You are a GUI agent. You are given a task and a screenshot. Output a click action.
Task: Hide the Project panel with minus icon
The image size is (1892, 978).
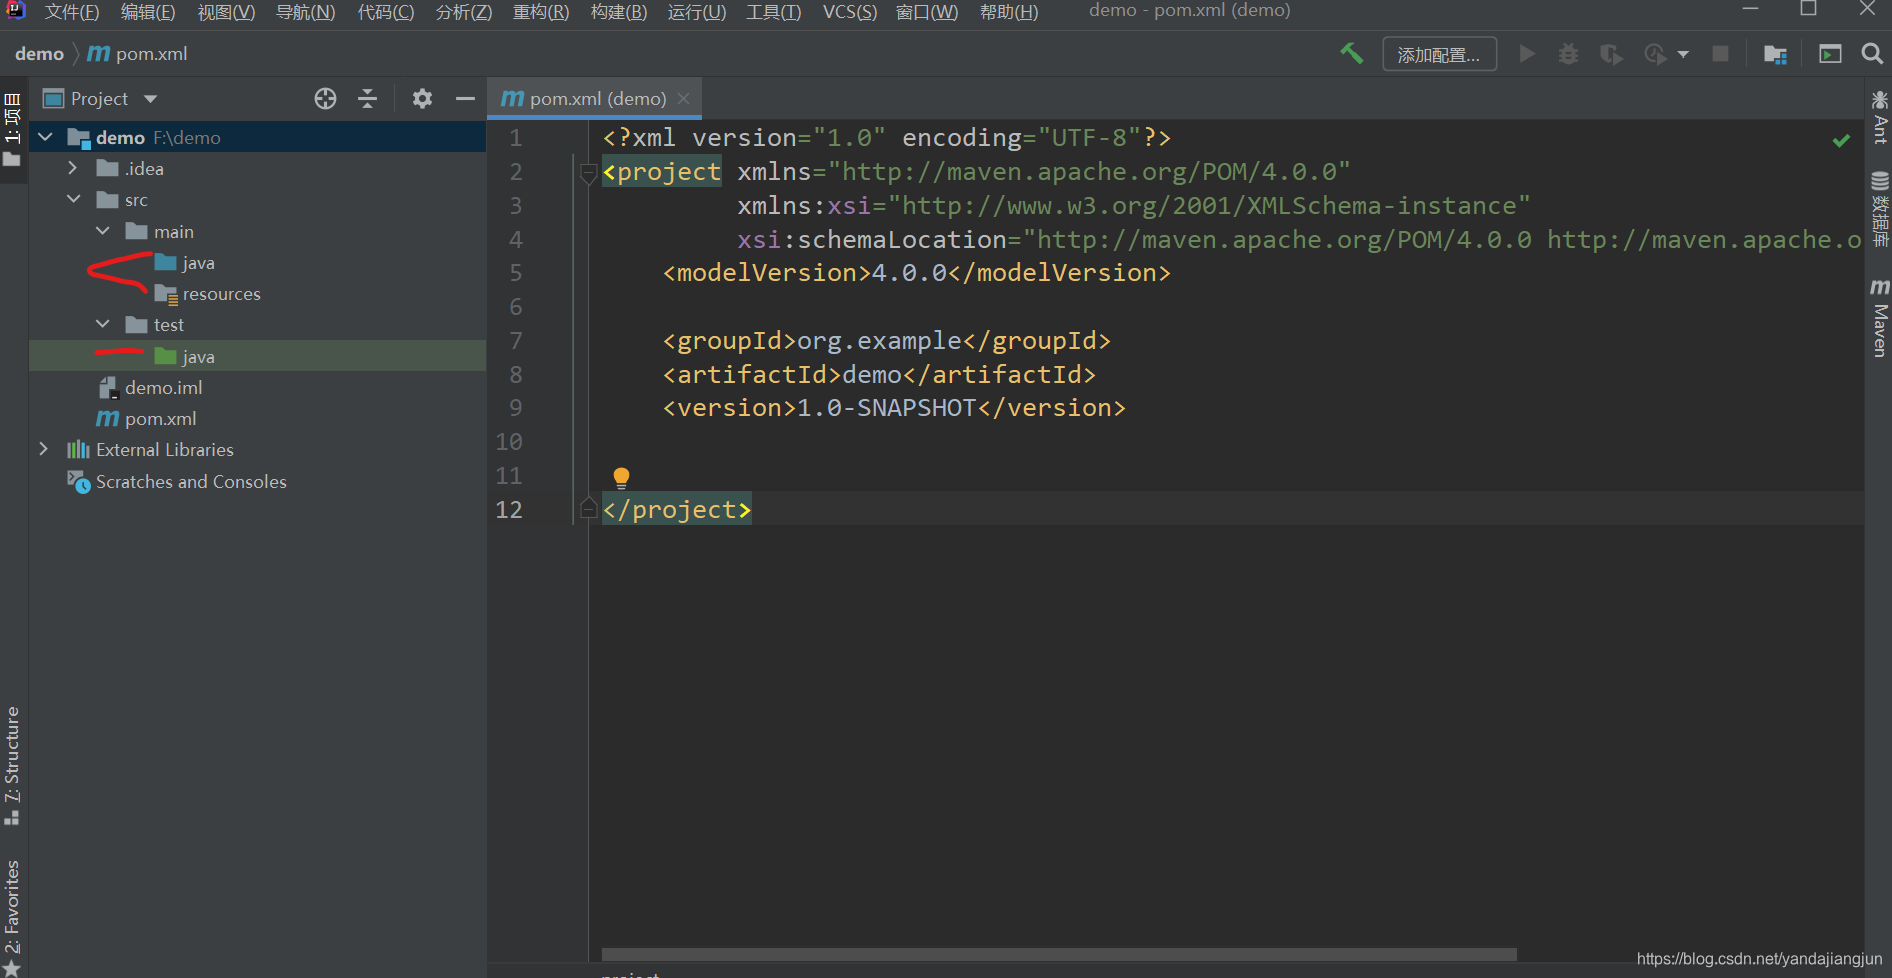point(465,98)
